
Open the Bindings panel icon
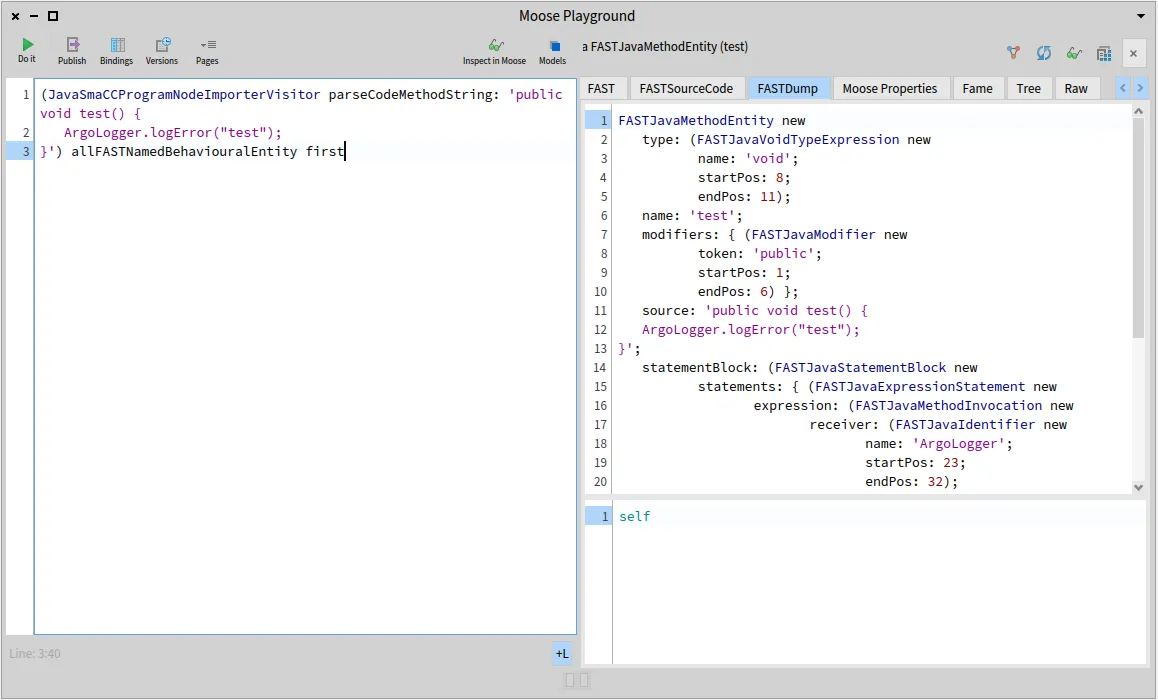[x=117, y=51]
